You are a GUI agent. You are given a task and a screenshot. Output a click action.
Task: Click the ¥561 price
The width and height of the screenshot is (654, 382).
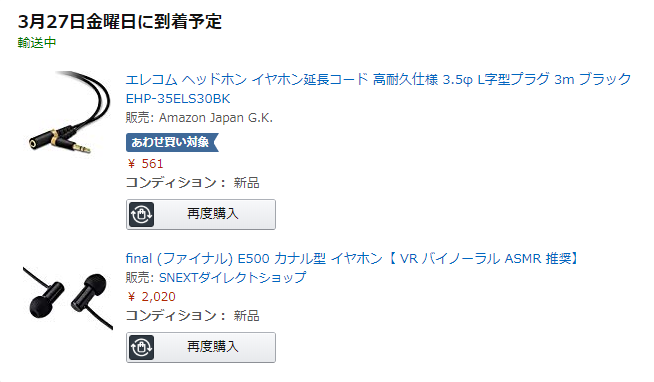(145, 163)
